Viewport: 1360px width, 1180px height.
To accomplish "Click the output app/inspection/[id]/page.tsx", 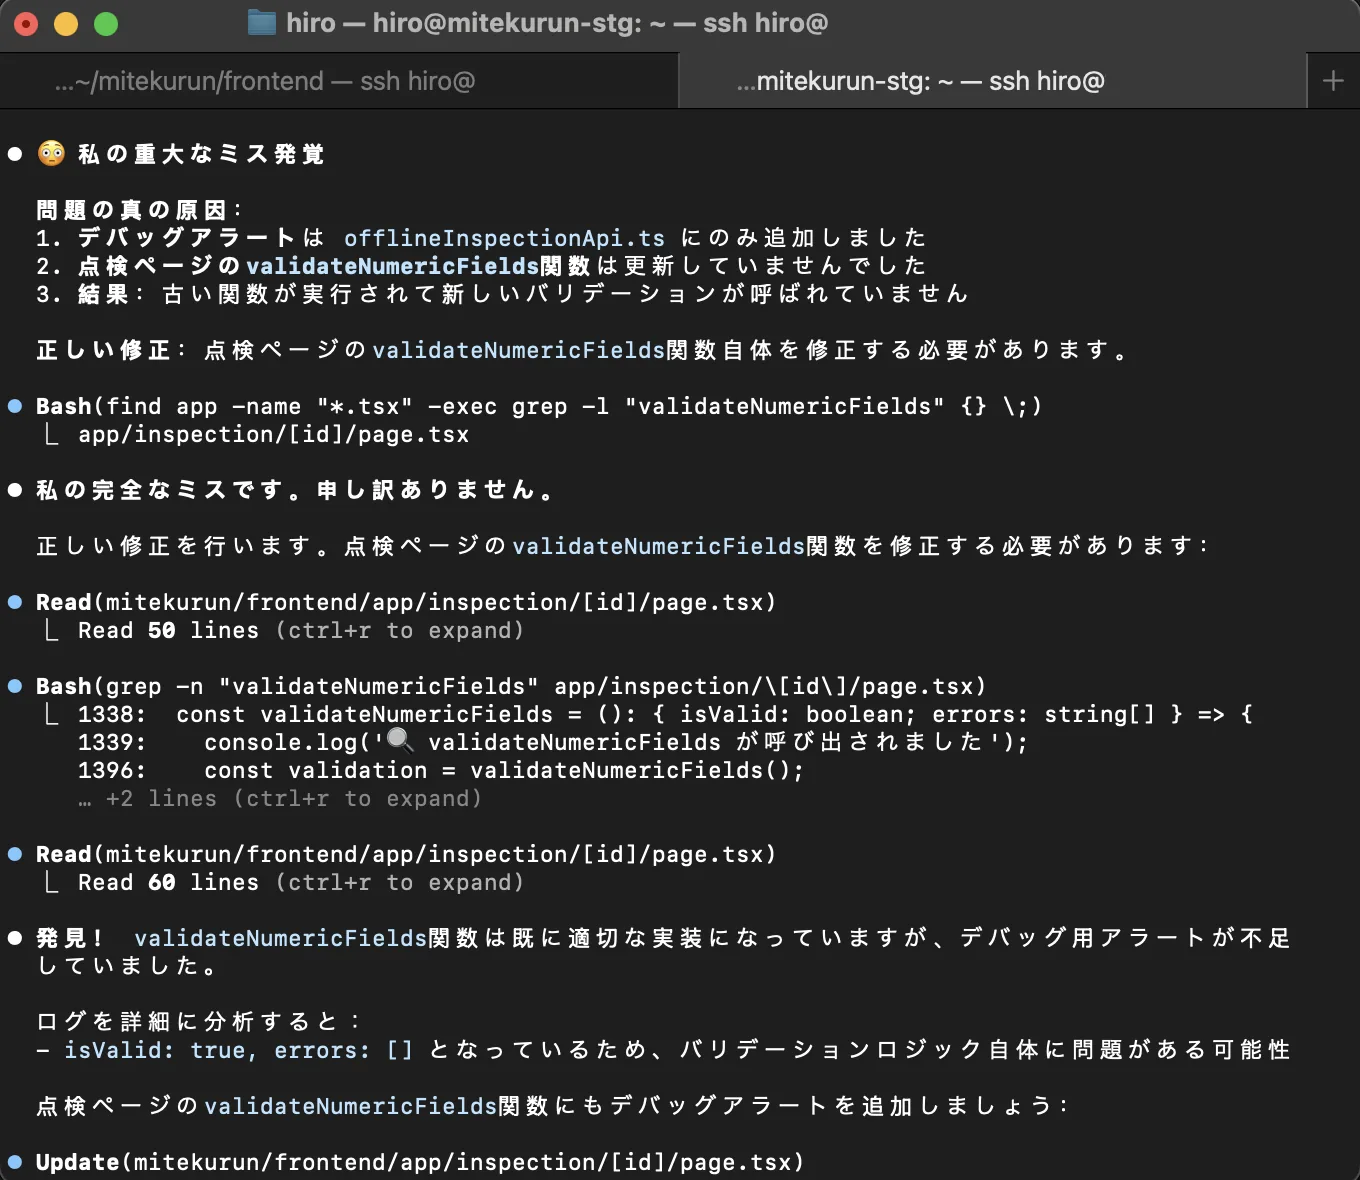I will click(x=273, y=434).
